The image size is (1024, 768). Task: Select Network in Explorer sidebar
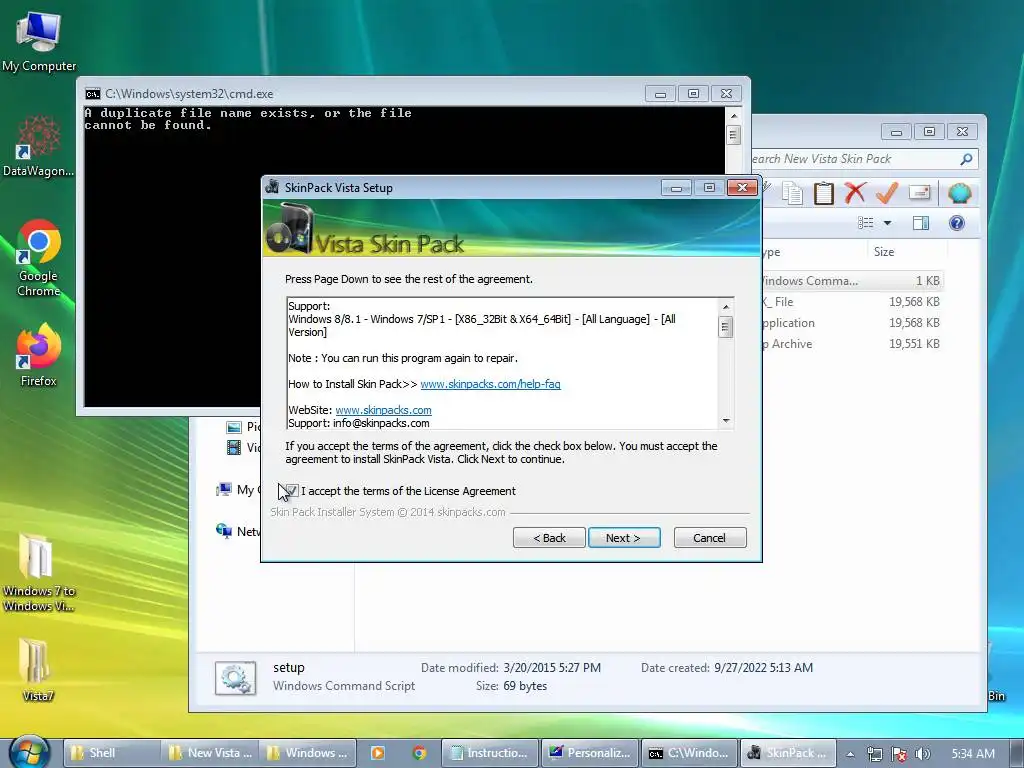(x=238, y=531)
